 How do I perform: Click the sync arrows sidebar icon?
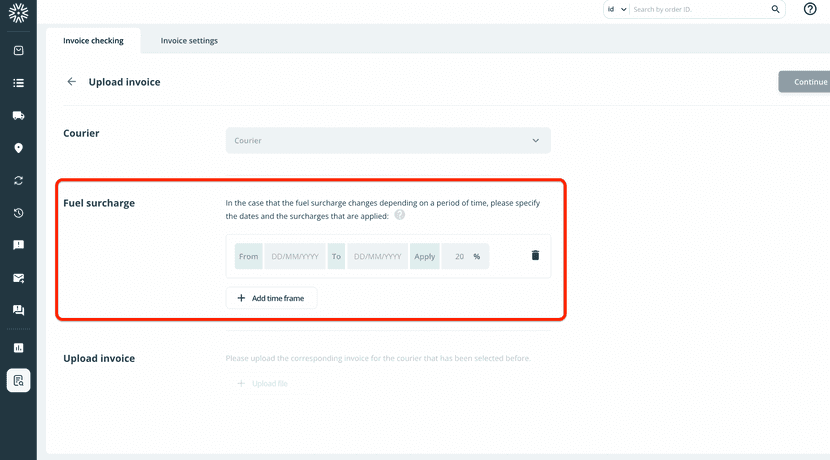(x=18, y=181)
